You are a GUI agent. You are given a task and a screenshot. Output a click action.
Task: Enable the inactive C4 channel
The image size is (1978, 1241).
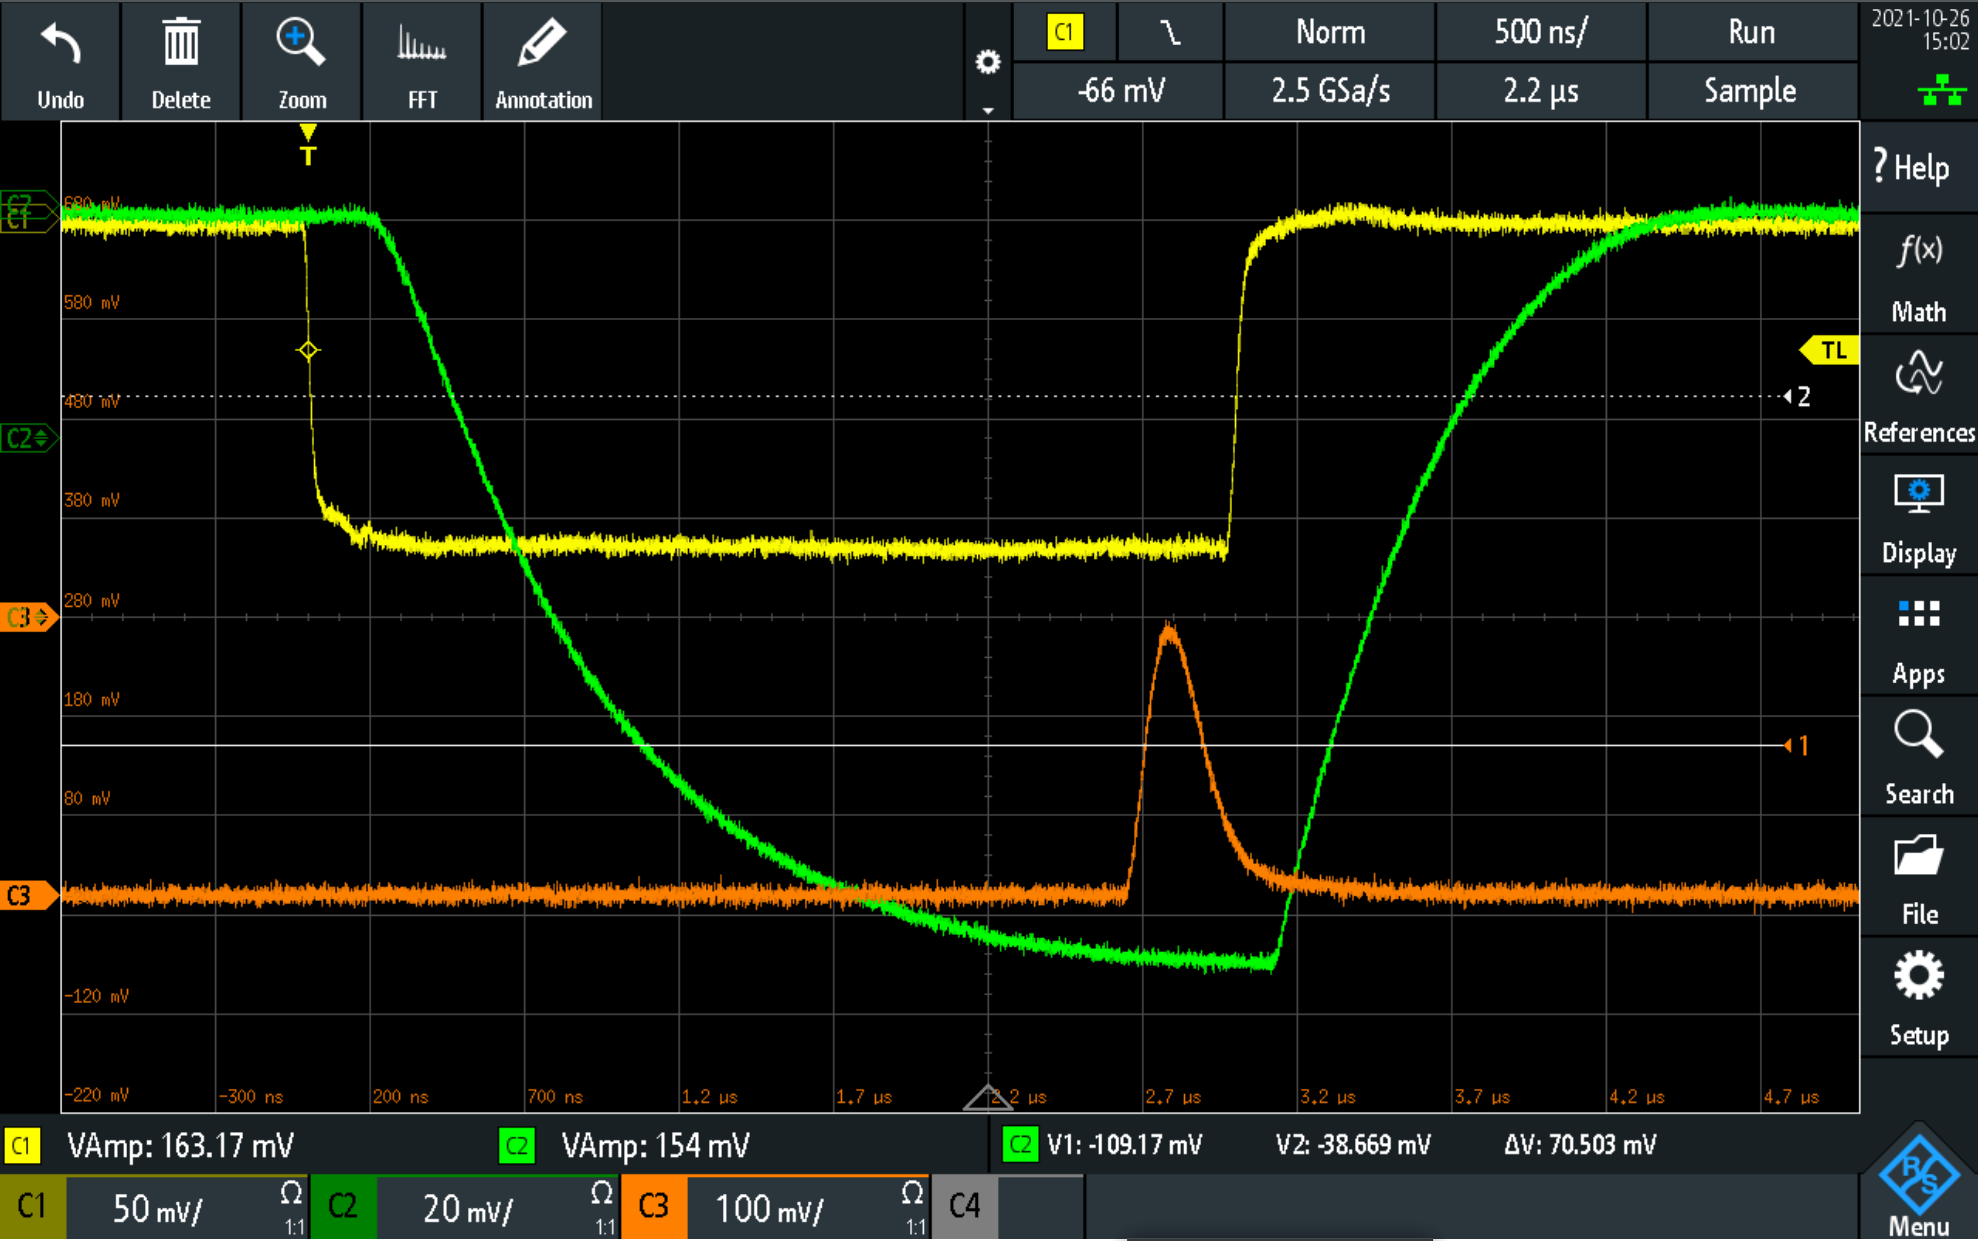coord(964,1207)
